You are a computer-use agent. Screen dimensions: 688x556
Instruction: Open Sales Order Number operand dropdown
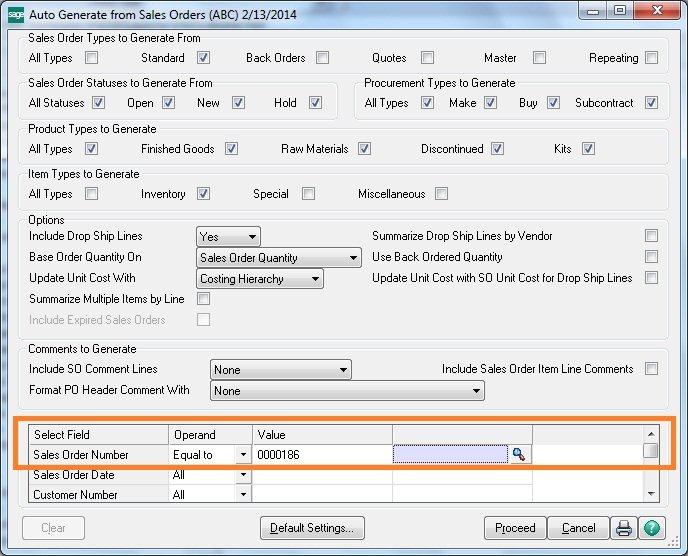click(242, 455)
